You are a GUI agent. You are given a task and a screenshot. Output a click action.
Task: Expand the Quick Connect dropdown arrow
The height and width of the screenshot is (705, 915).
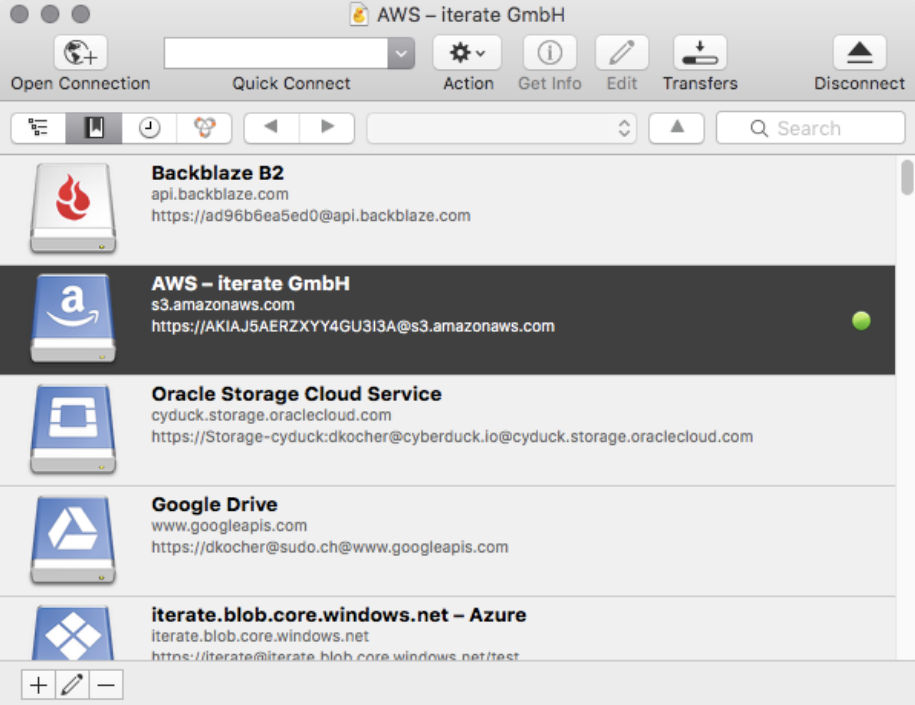401,53
